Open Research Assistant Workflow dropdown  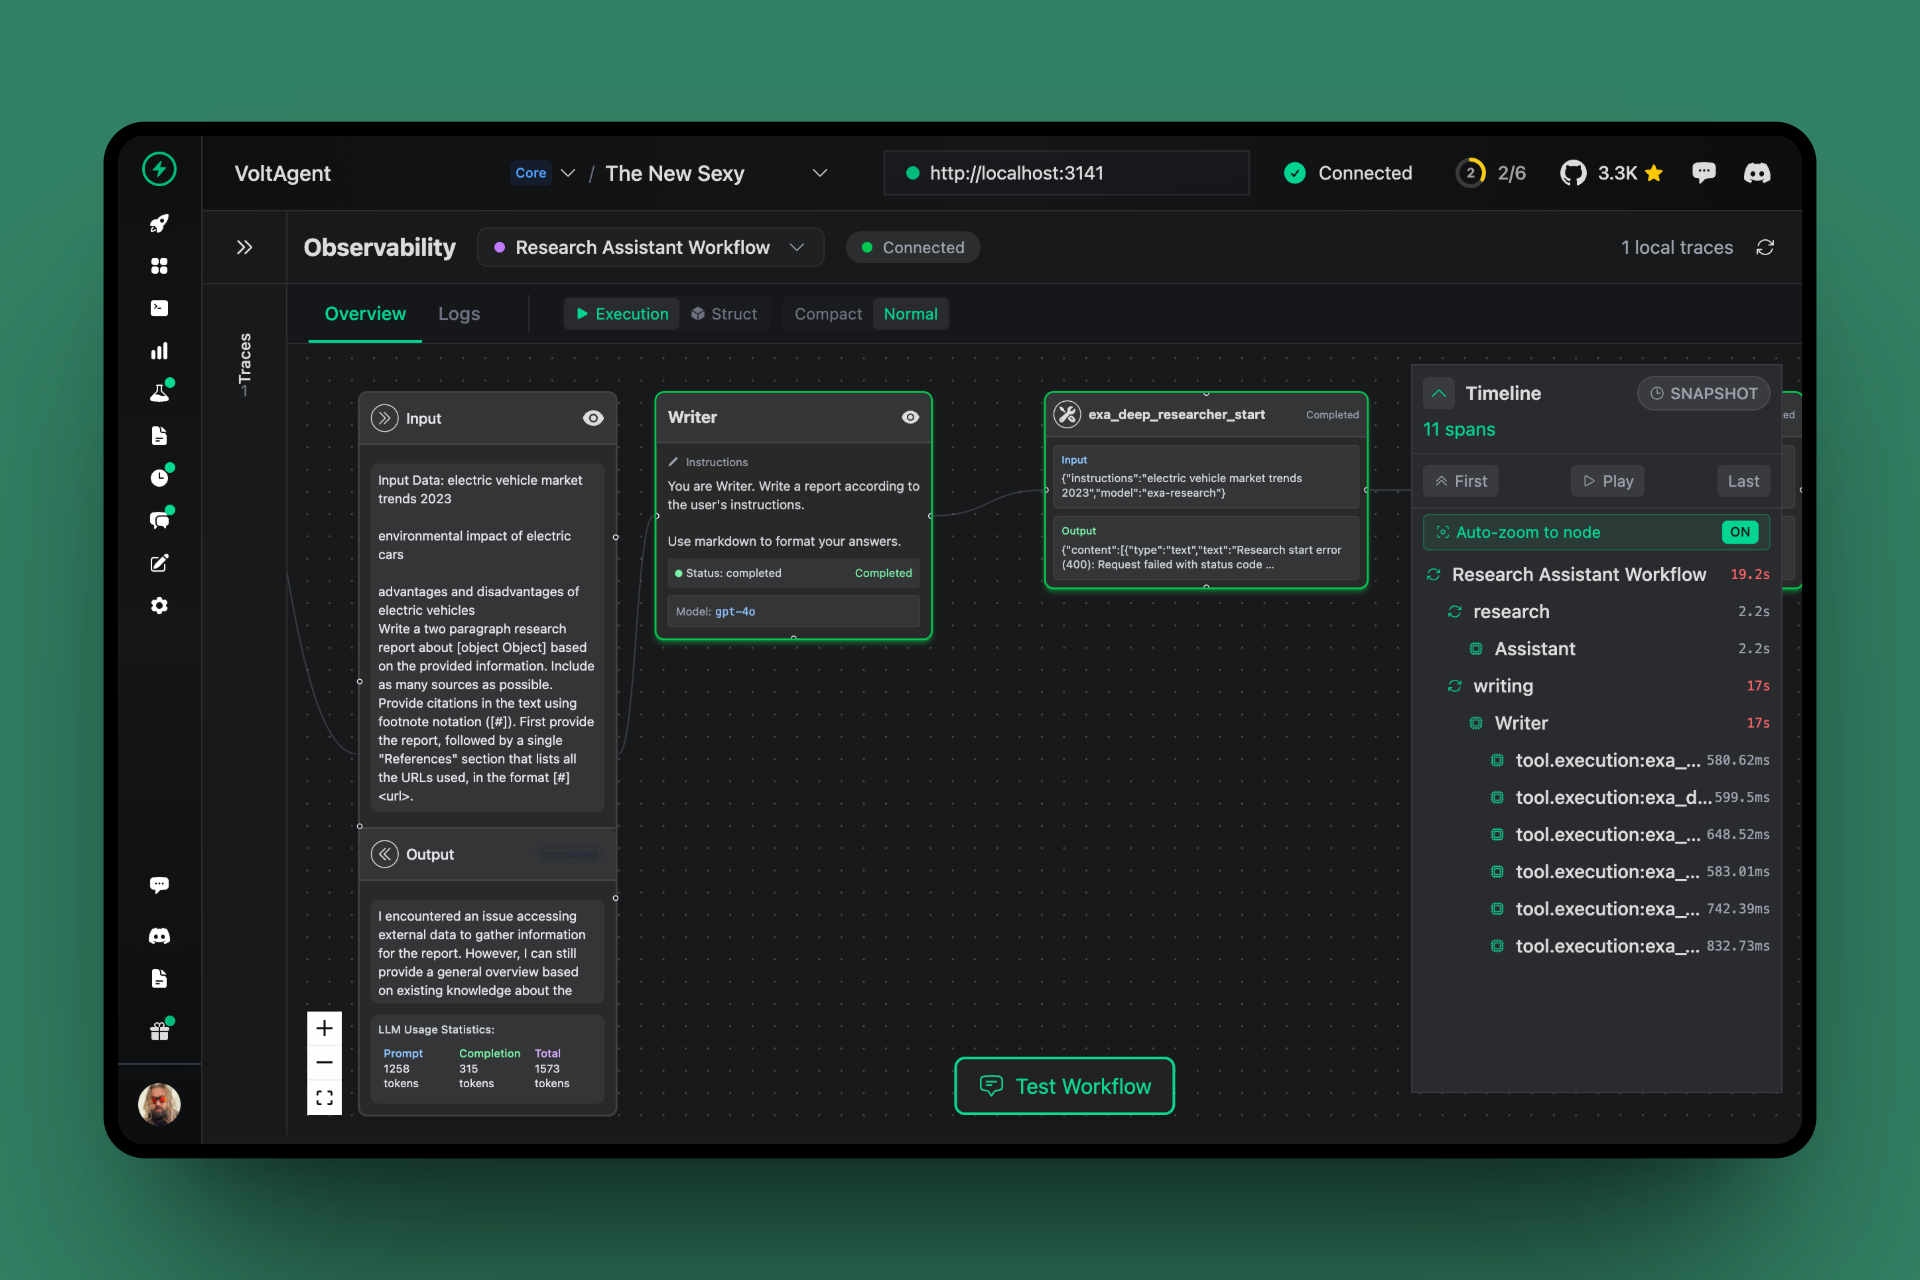(797, 247)
